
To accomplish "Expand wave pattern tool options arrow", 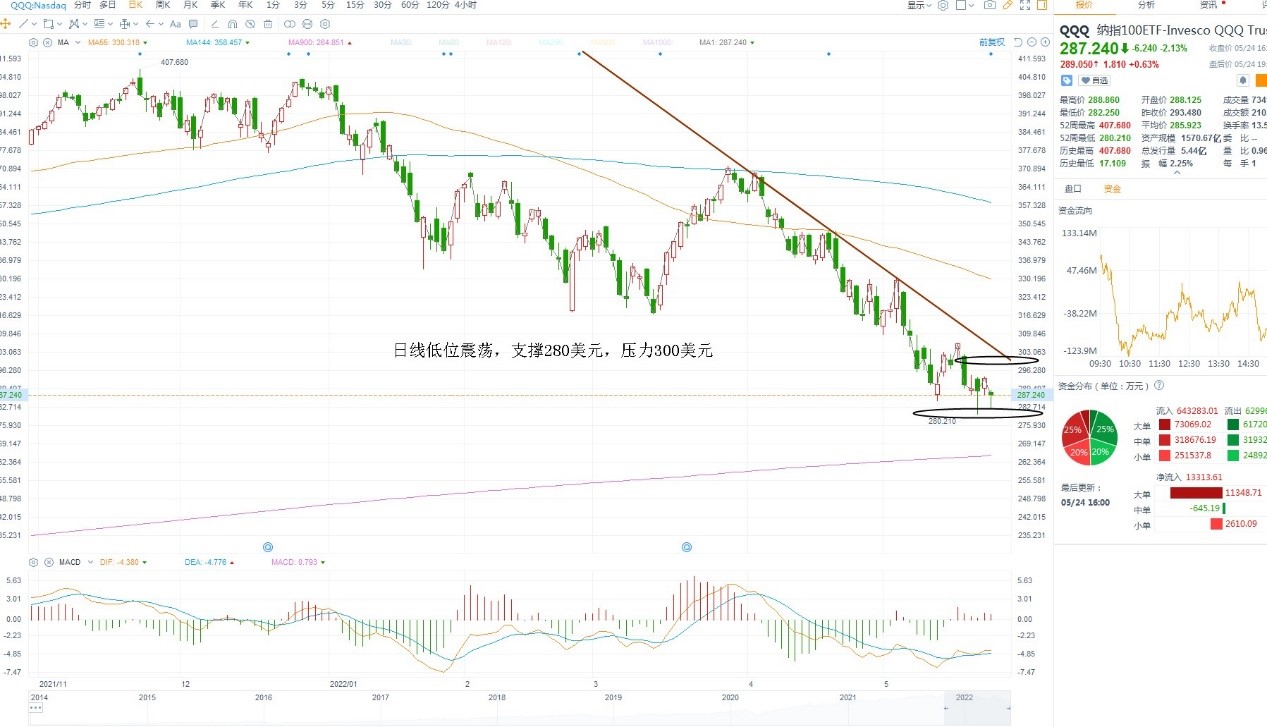I will 85,24.
